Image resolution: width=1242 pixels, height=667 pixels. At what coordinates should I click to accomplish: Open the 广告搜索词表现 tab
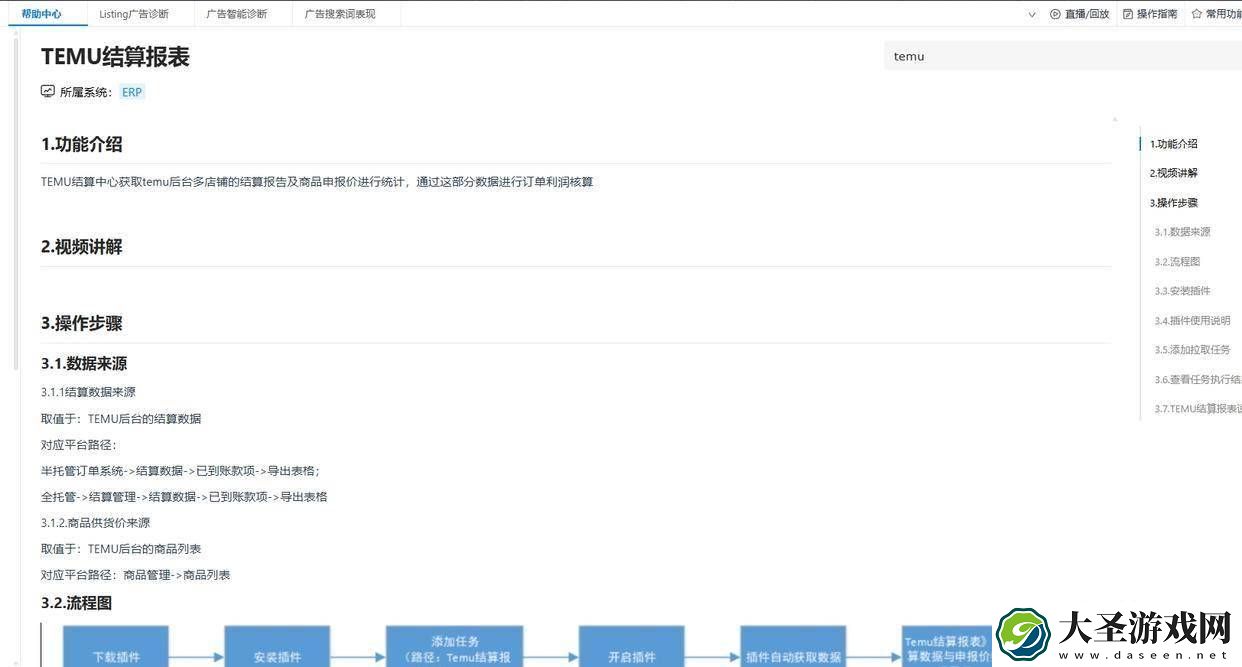(x=340, y=14)
